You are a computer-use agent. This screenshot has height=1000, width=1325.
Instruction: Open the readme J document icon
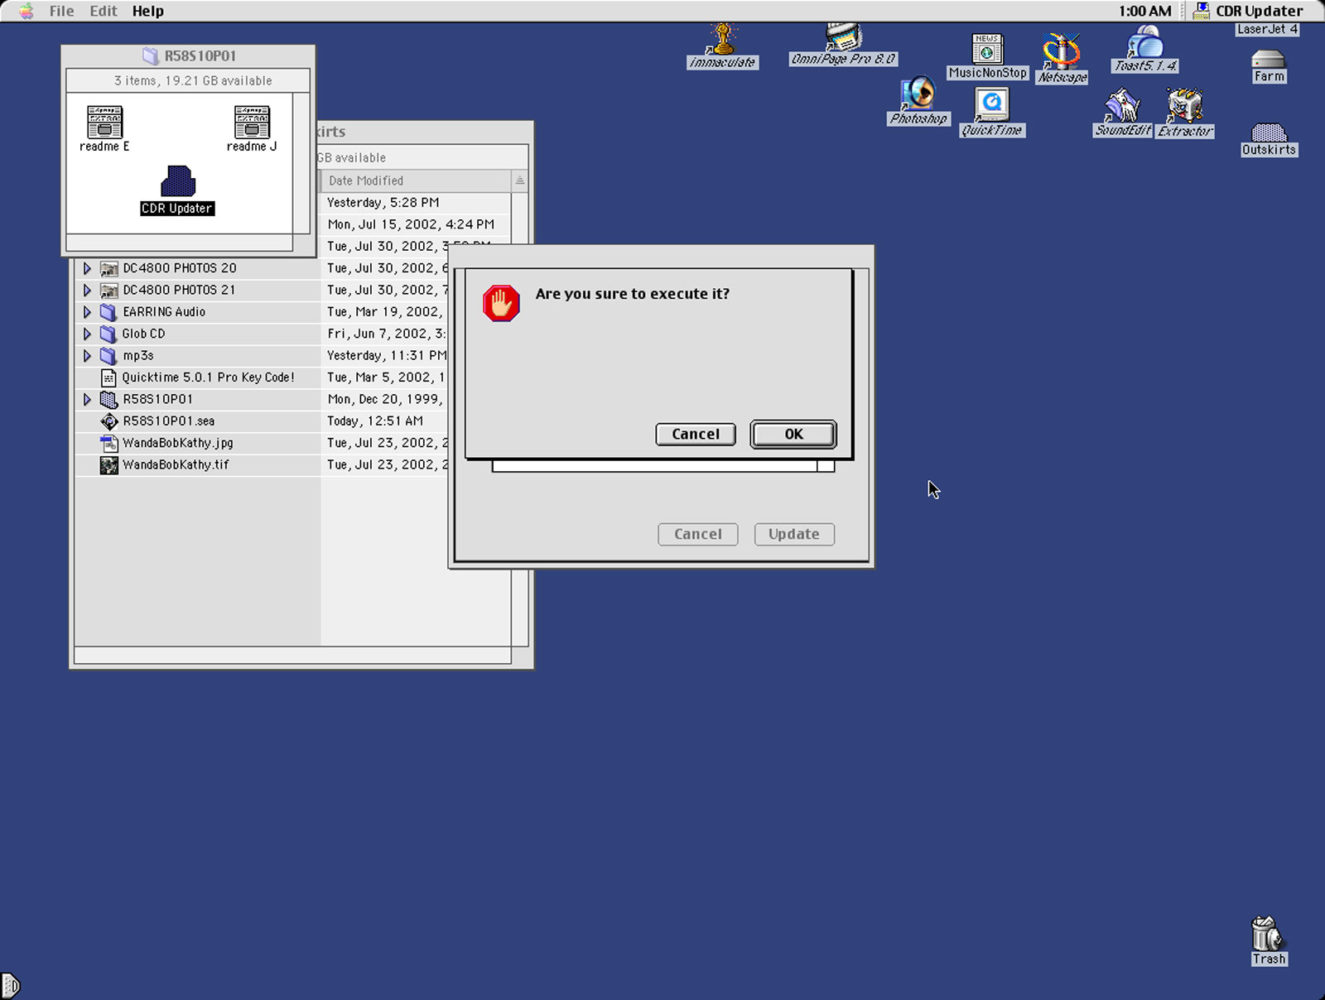251,122
